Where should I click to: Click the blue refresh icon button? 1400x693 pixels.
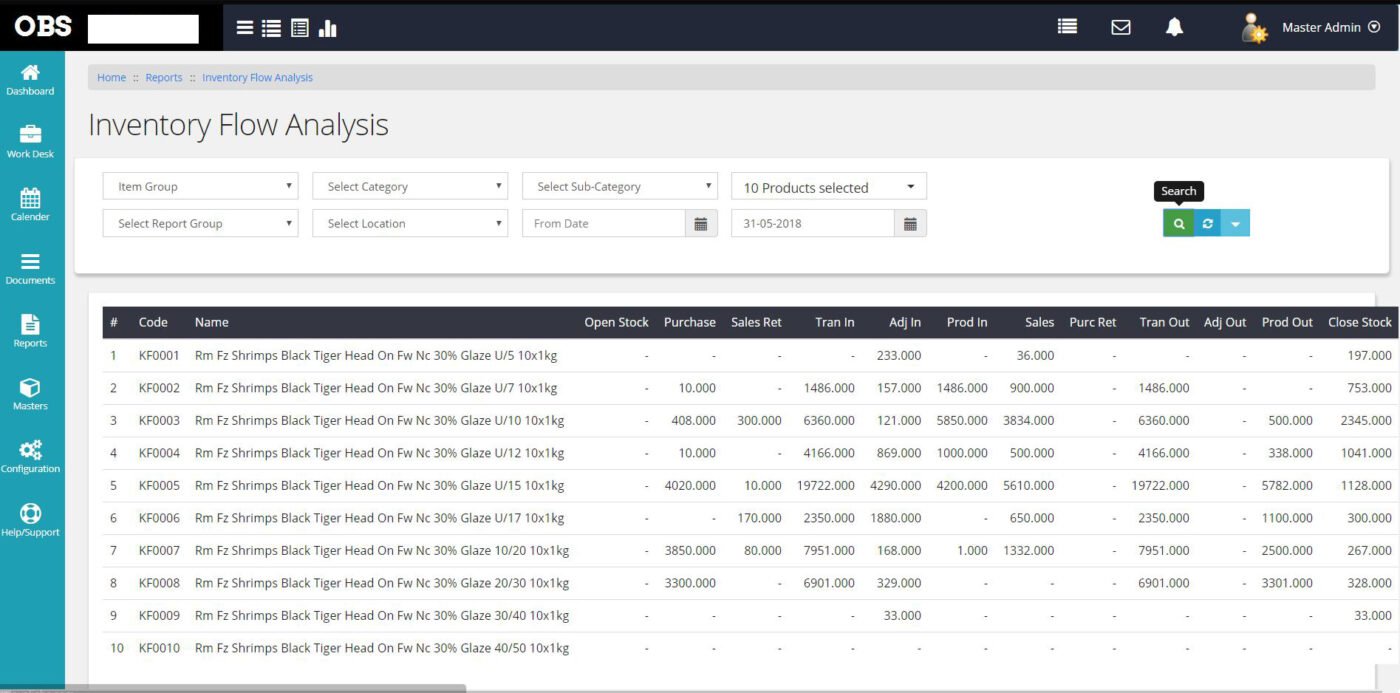pos(1207,223)
